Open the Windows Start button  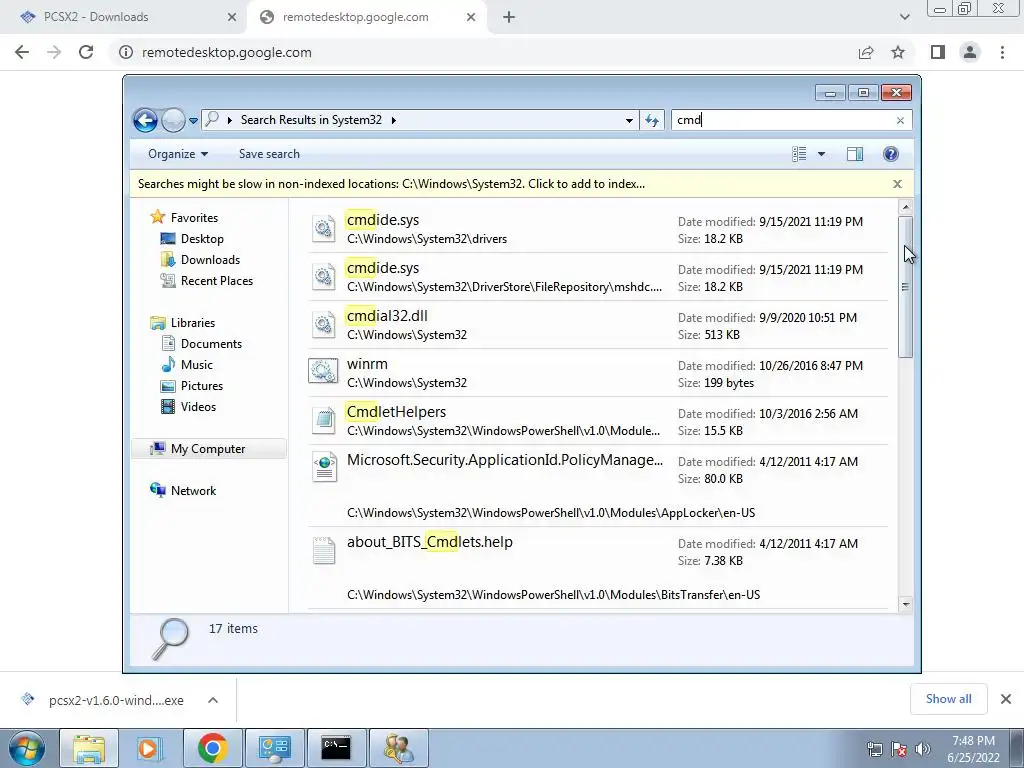pos(26,748)
